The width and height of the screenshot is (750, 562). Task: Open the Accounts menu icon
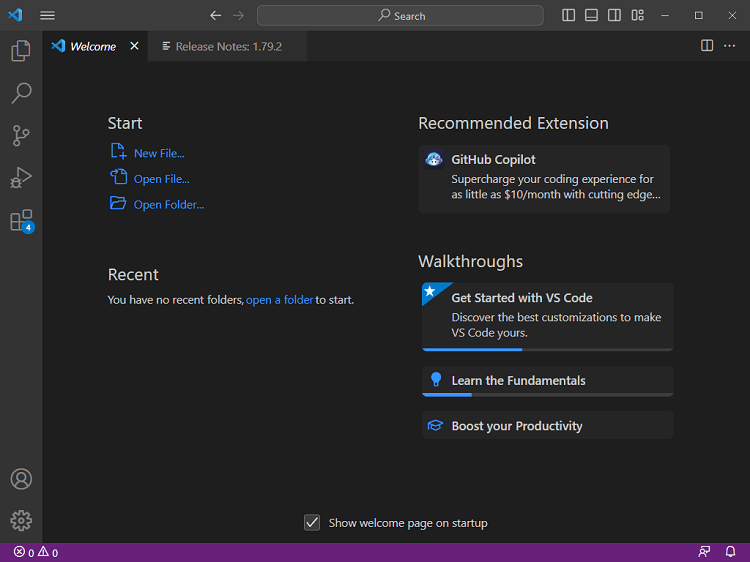pyautogui.click(x=21, y=479)
